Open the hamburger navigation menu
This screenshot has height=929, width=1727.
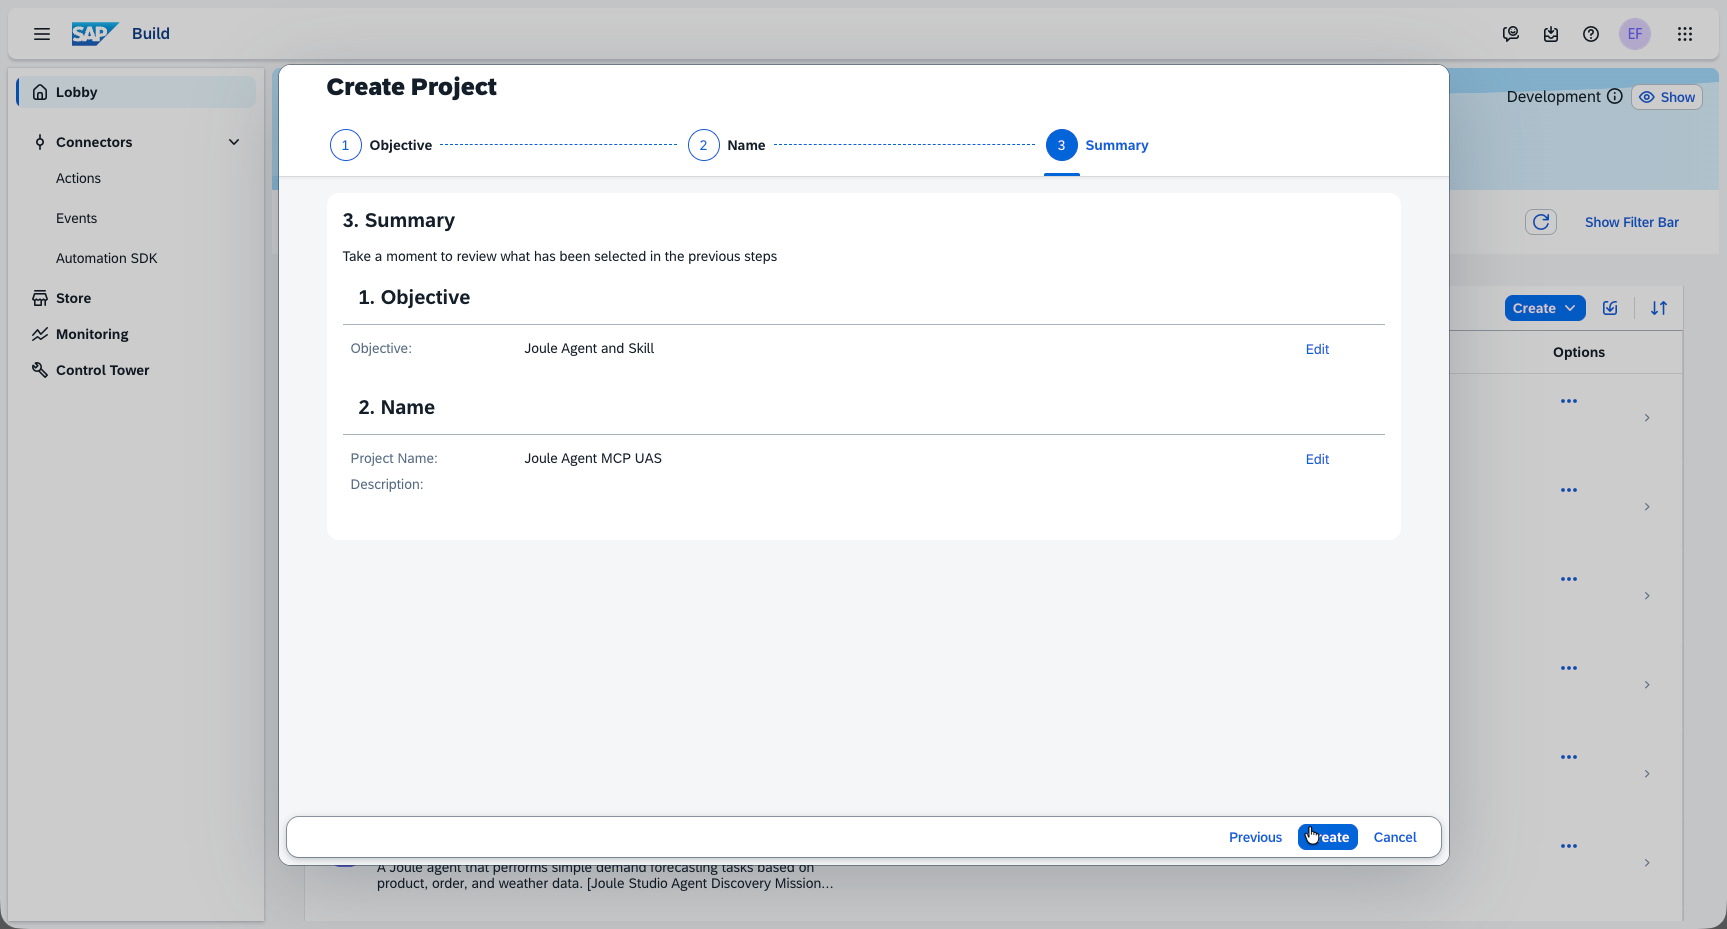tap(42, 34)
